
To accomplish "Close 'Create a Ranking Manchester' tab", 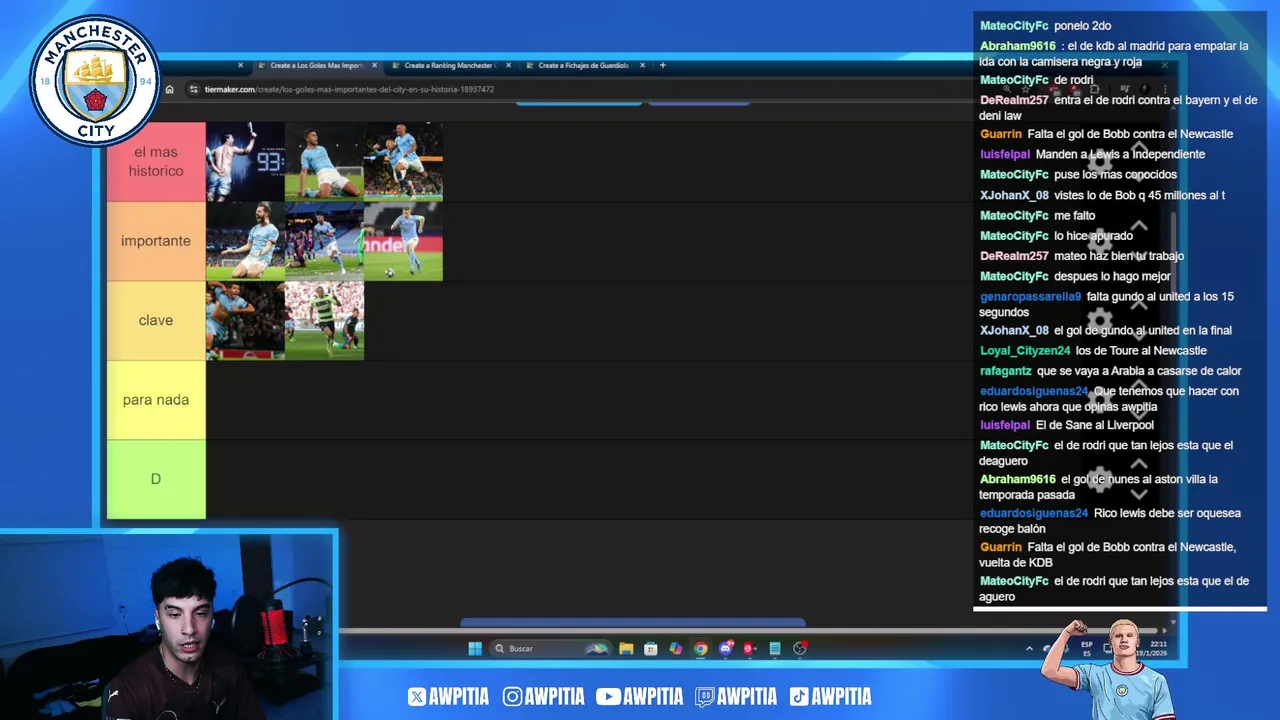I will coord(508,65).
